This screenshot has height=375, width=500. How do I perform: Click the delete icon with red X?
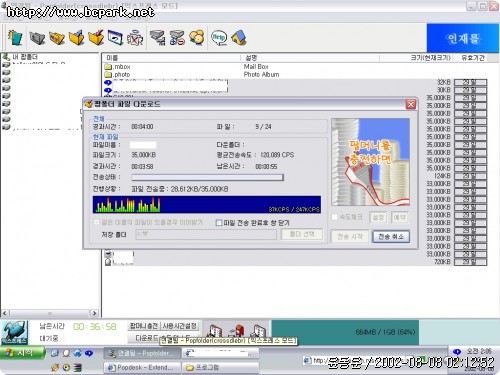(x=135, y=38)
